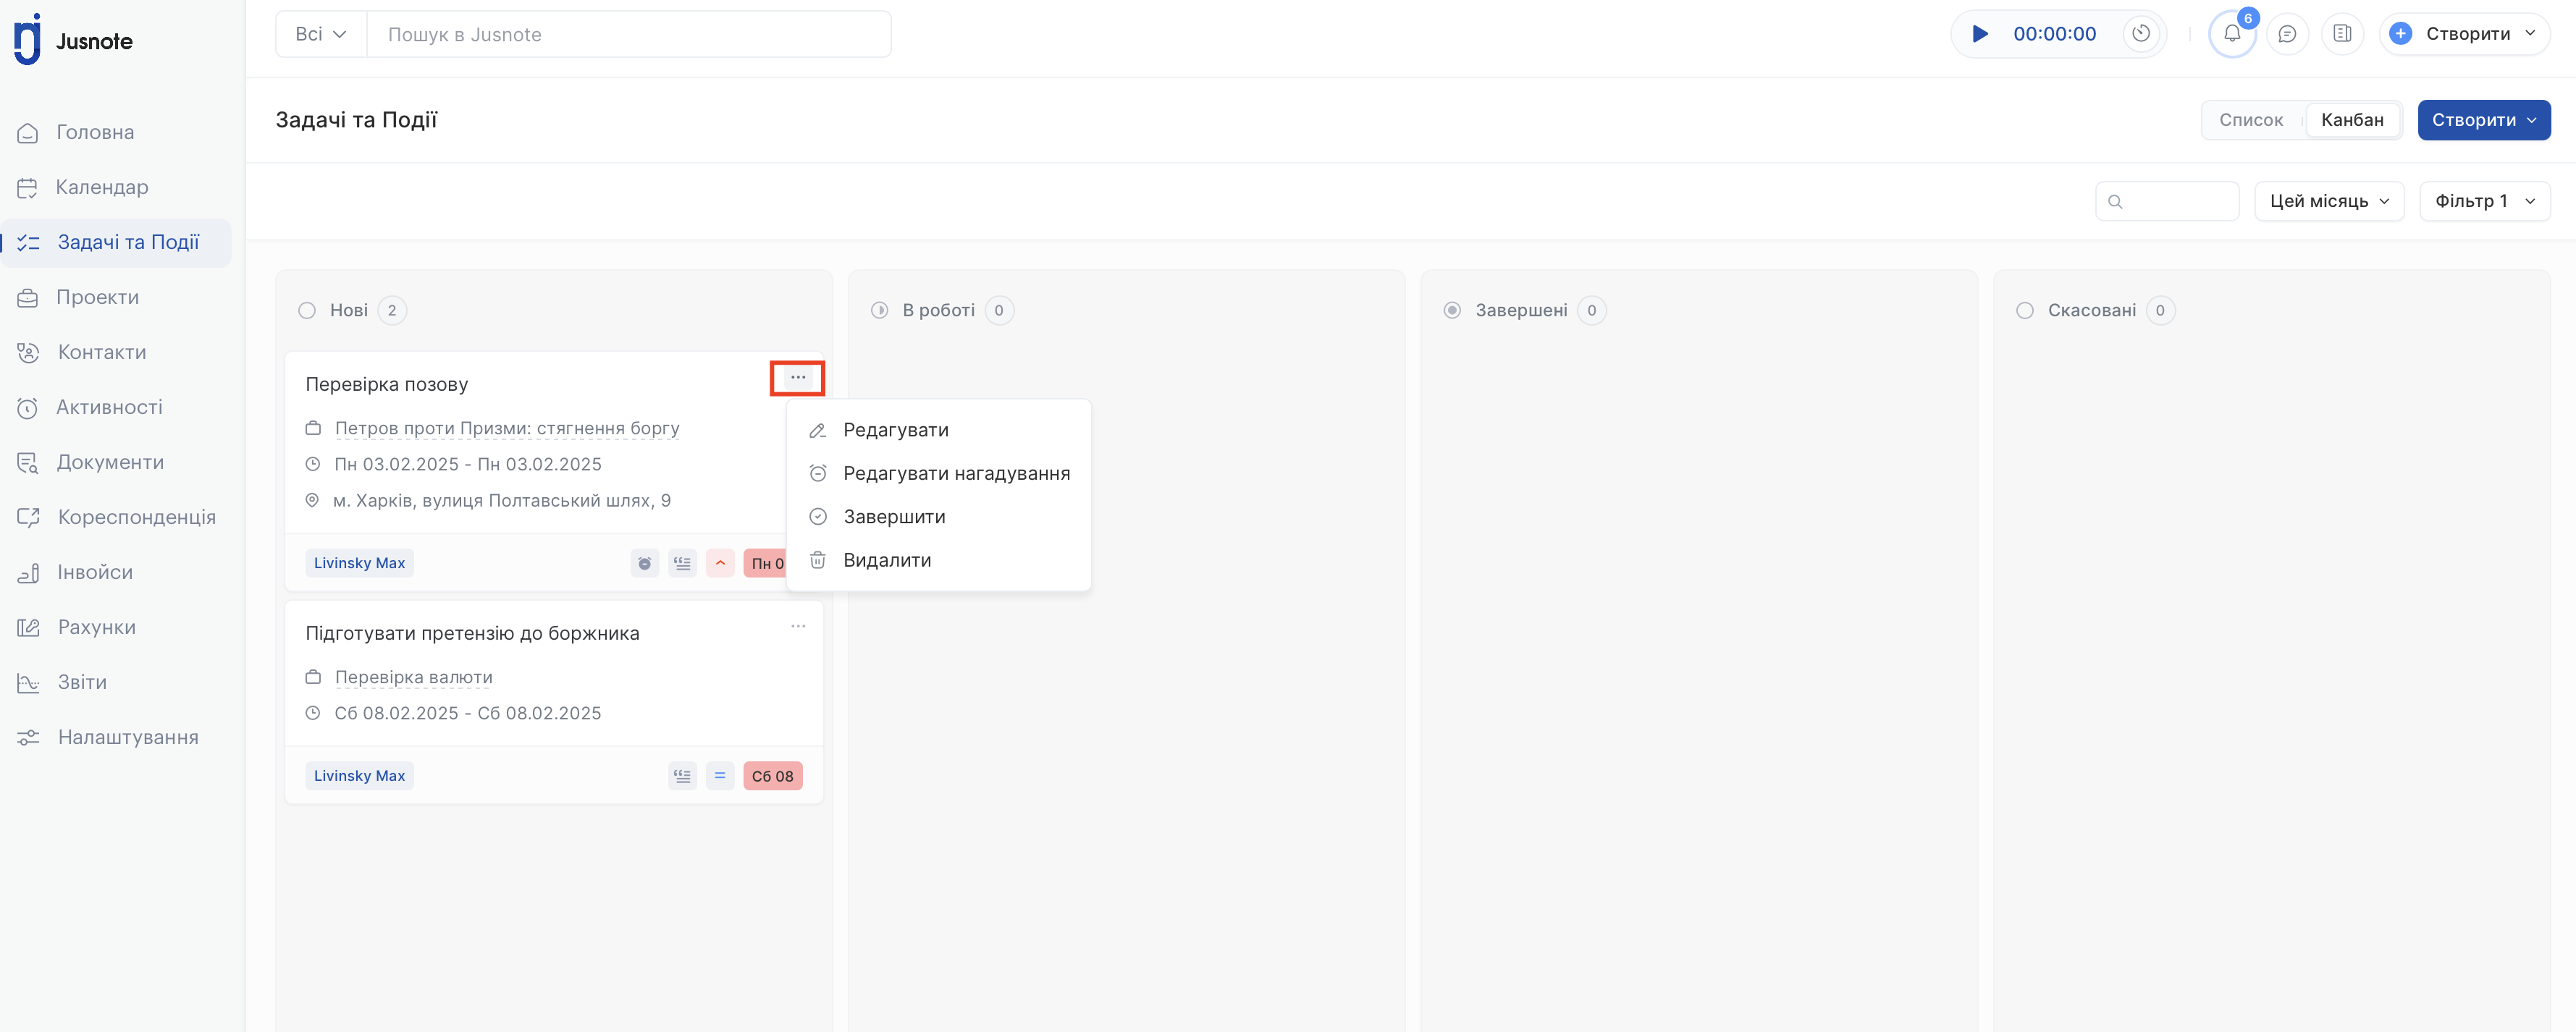
Task: Click the blue Створити button
Action: [x=2484, y=120]
